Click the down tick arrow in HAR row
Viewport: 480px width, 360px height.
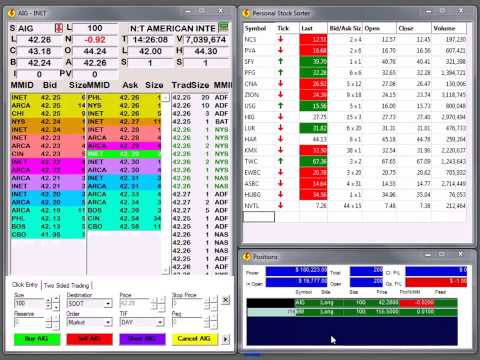click(281, 139)
